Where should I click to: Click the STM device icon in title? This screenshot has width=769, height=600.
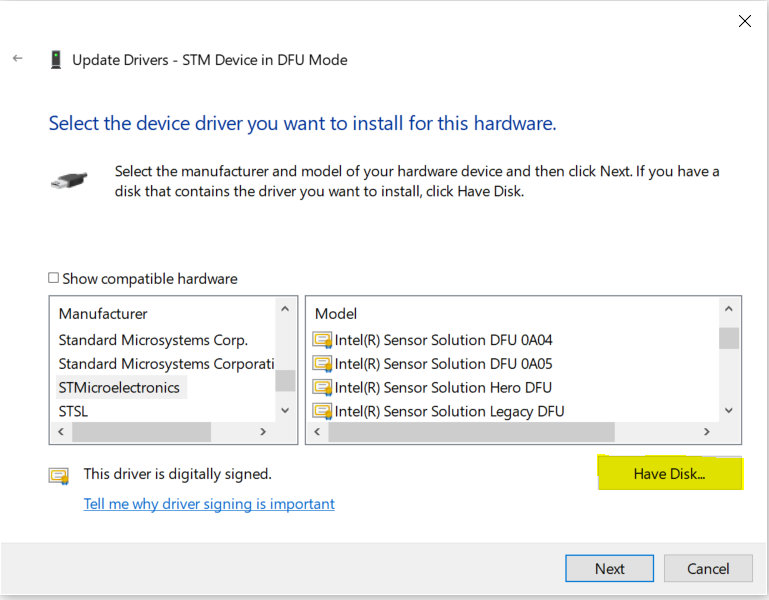pyautogui.click(x=56, y=60)
